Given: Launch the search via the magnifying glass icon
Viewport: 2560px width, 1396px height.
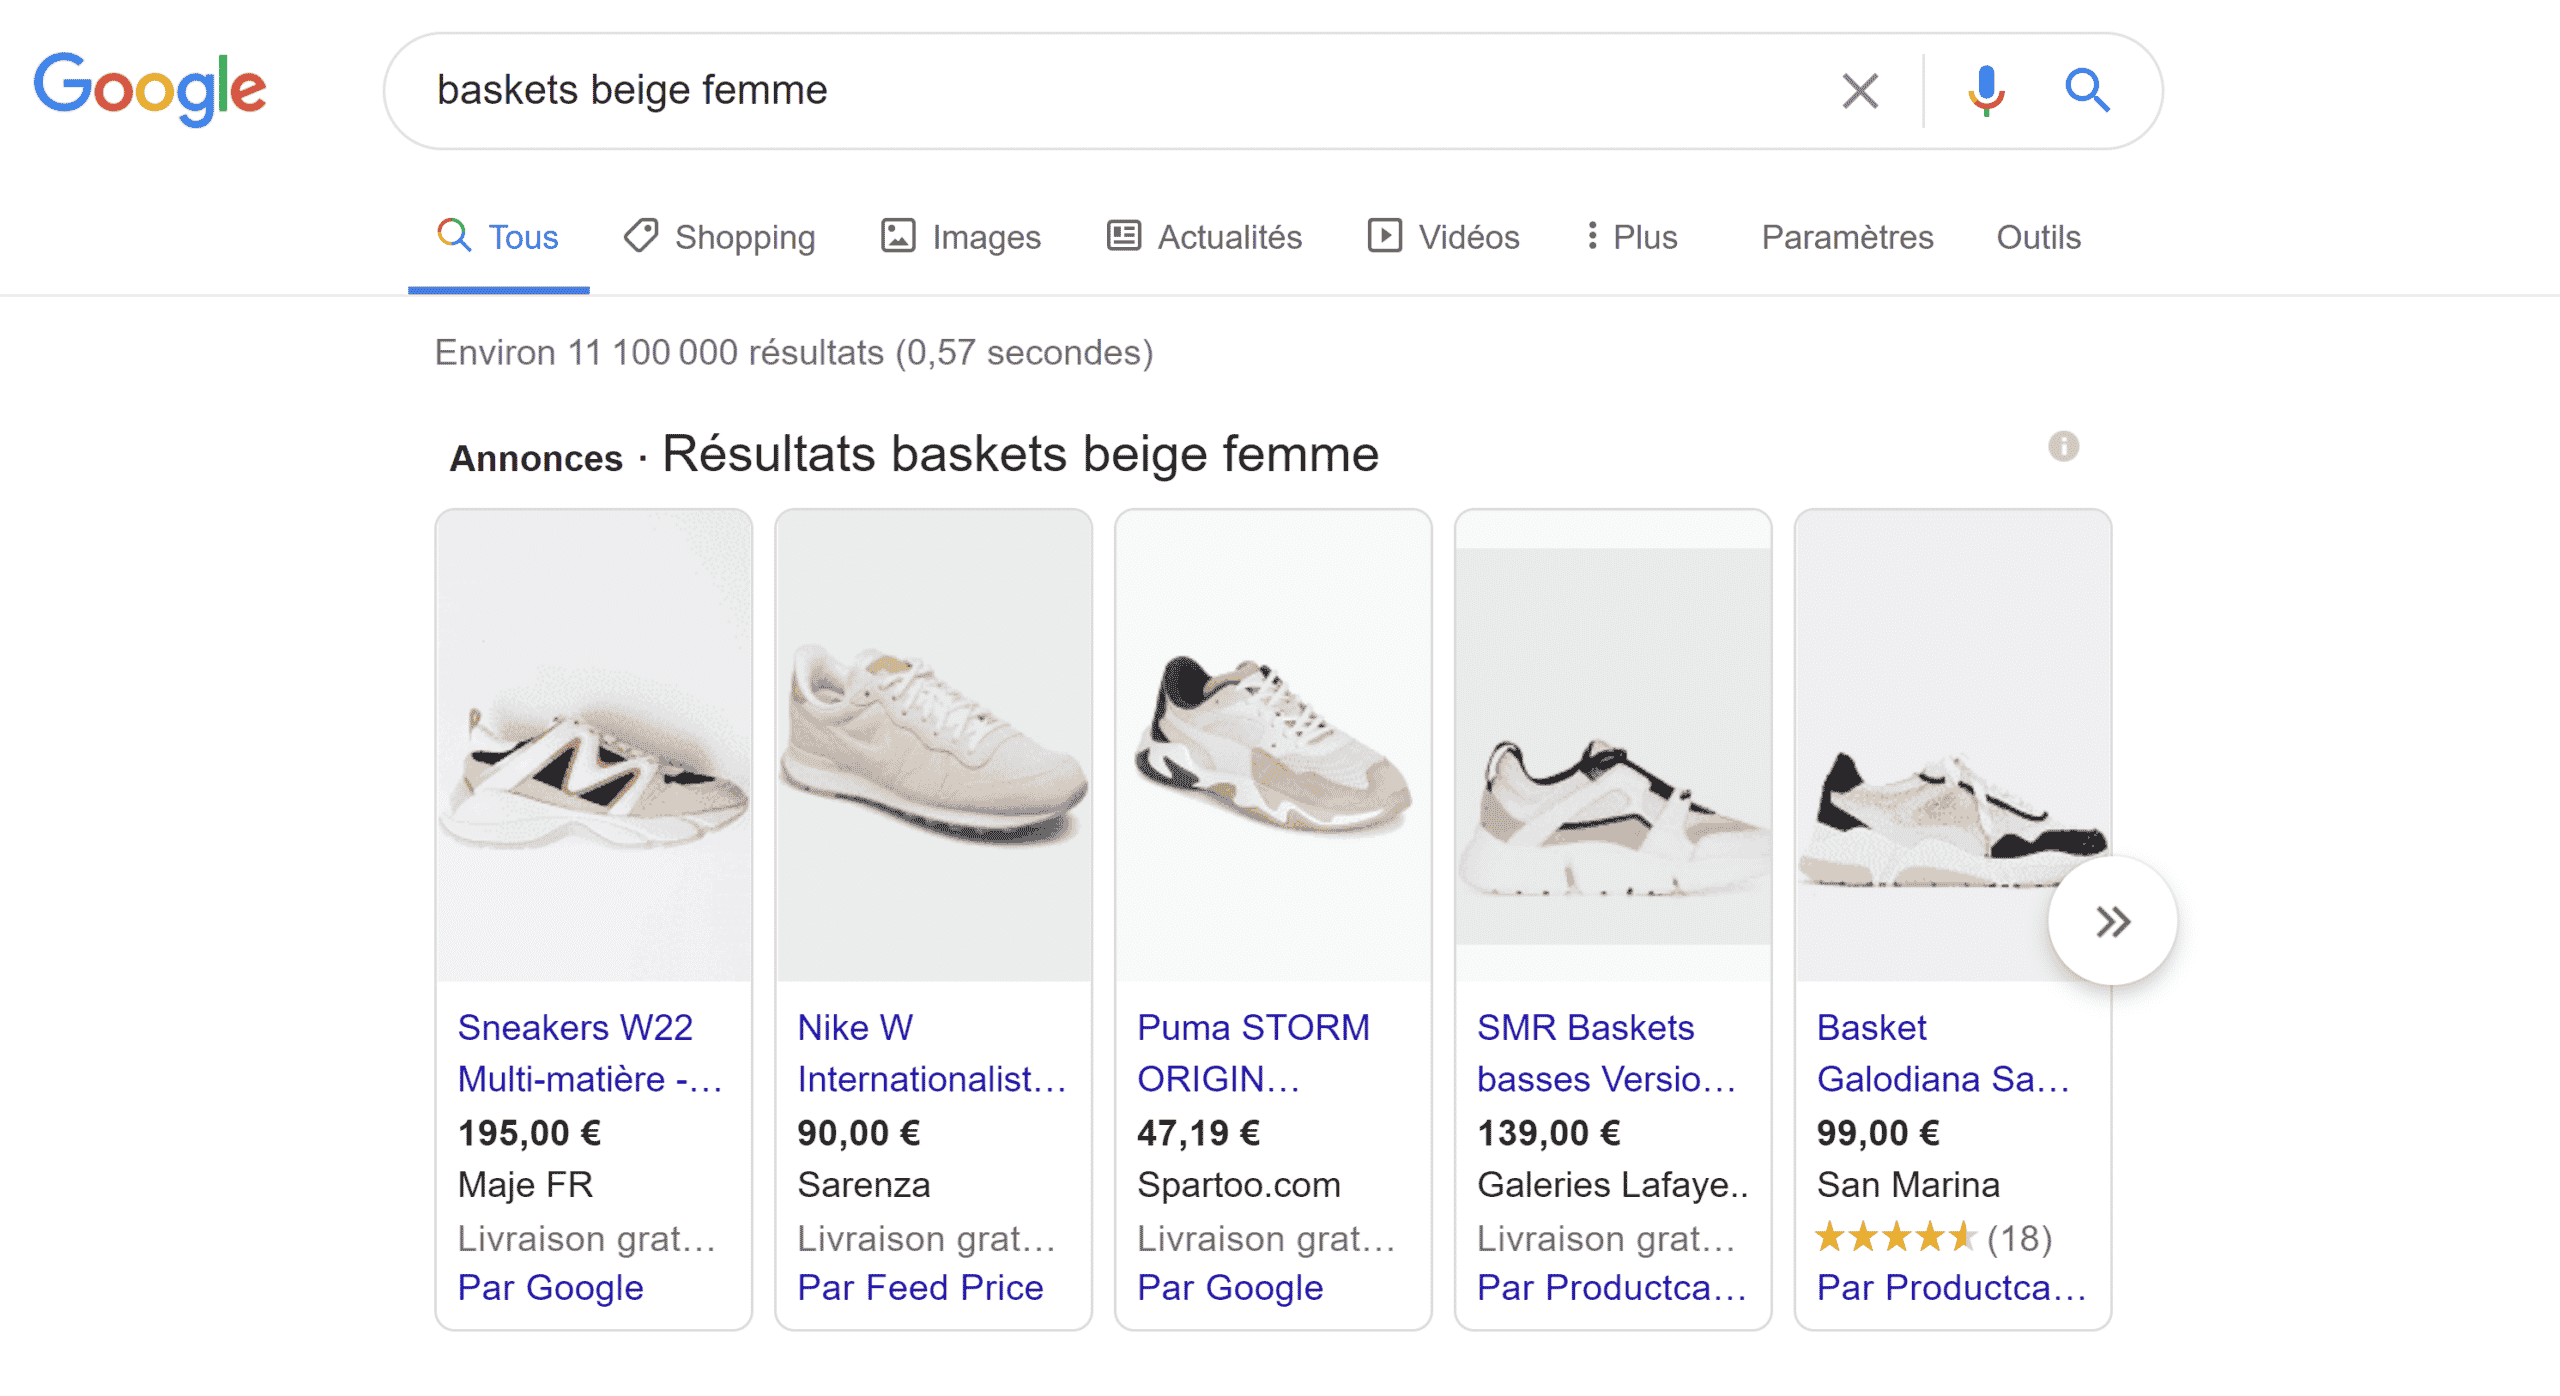Looking at the screenshot, I should (x=2087, y=90).
